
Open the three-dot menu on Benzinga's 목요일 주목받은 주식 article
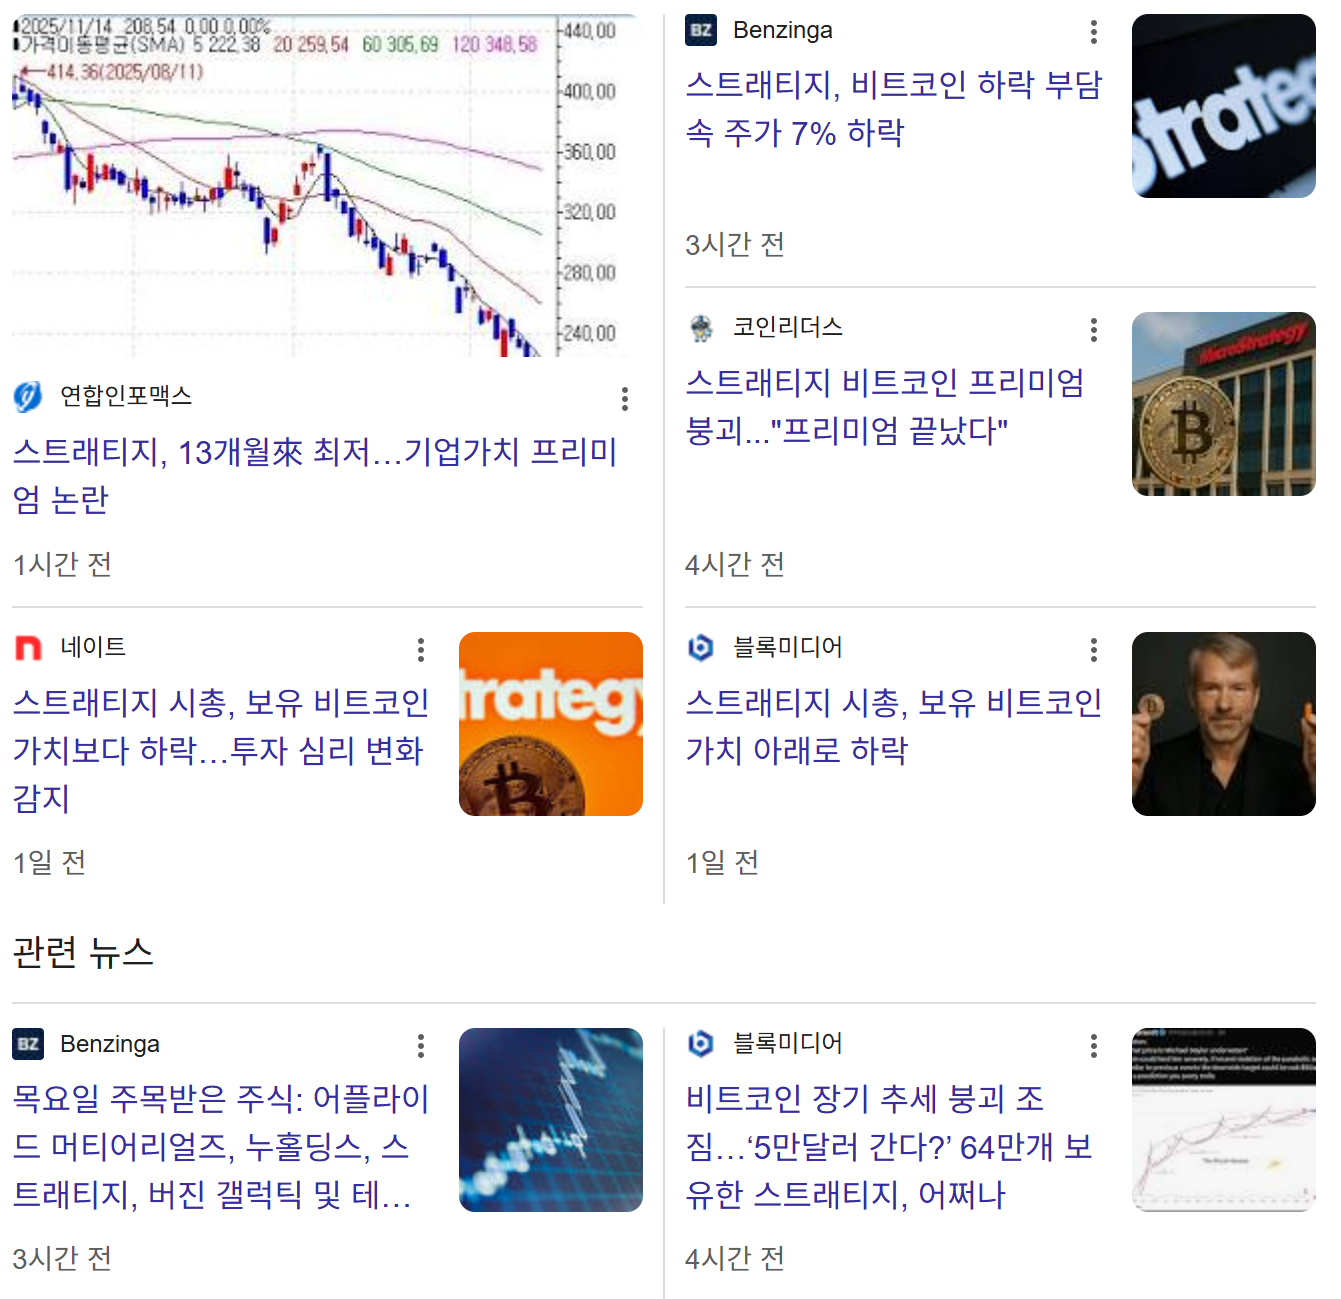tap(421, 1046)
